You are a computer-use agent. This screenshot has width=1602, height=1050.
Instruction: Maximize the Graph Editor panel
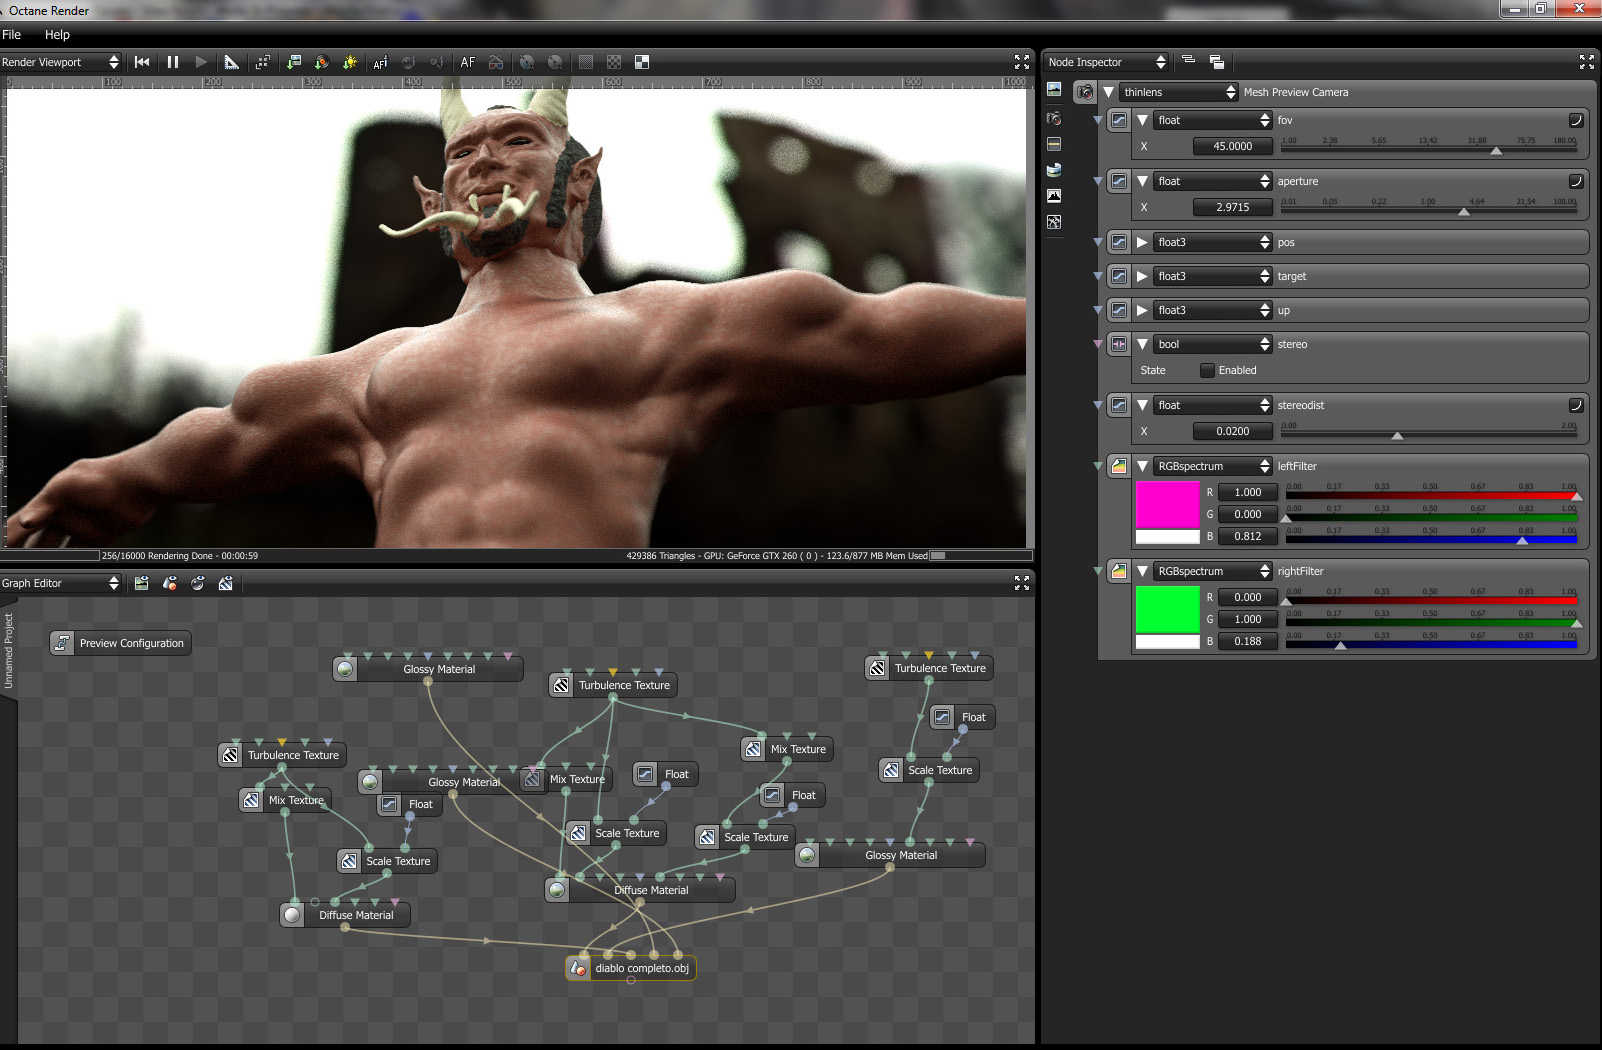(1022, 583)
